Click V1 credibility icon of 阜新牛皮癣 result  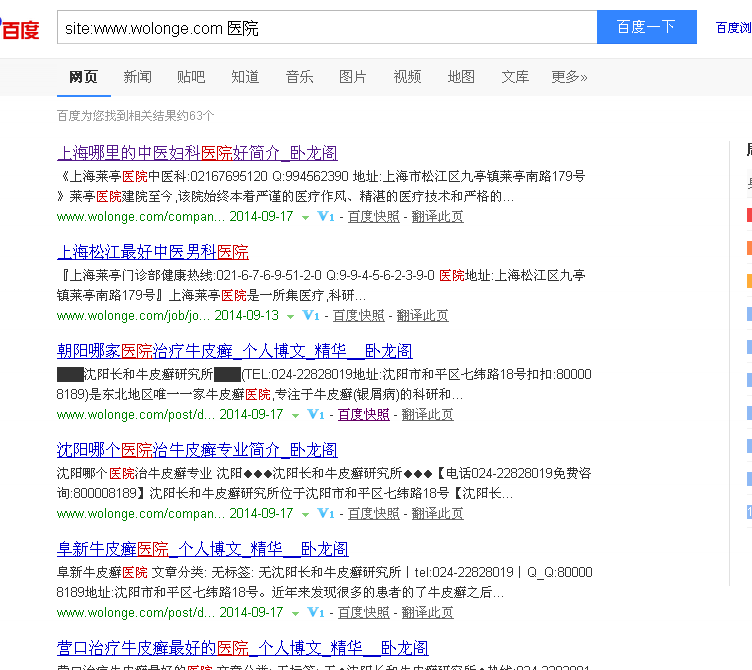(316, 612)
